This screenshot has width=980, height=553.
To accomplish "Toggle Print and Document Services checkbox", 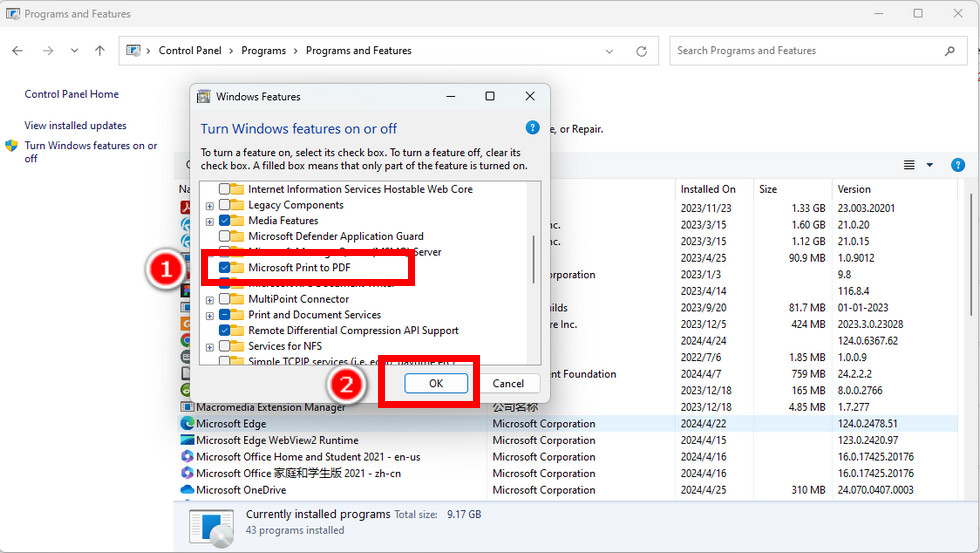I will point(224,314).
